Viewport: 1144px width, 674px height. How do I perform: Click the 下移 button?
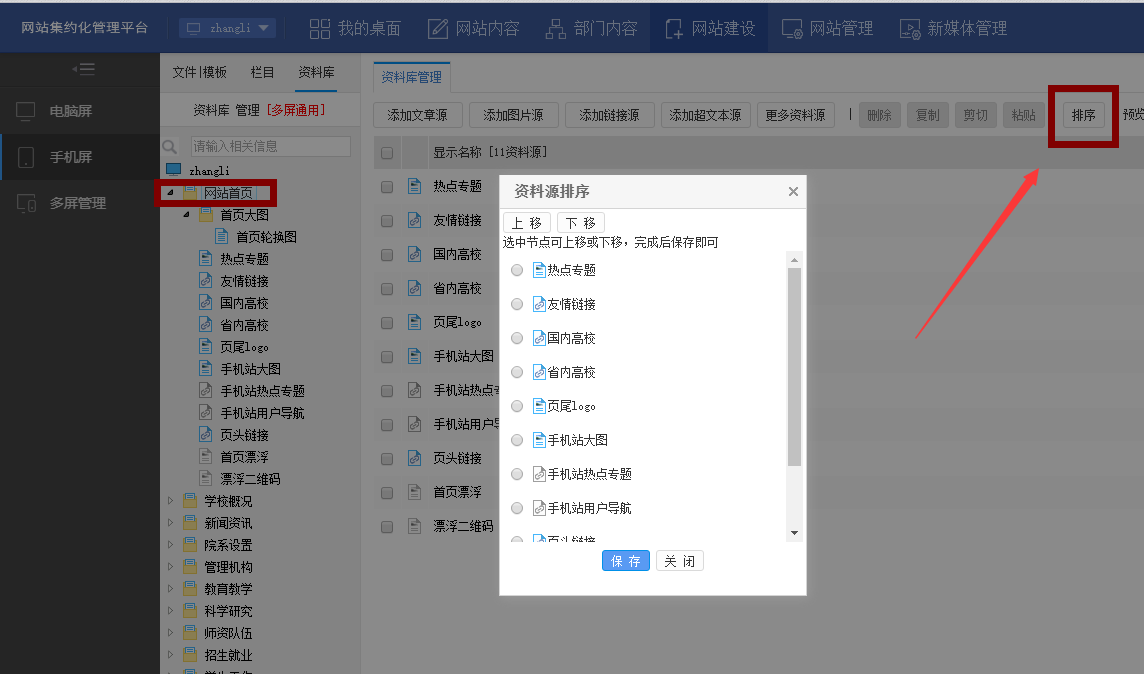tap(581, 223)
